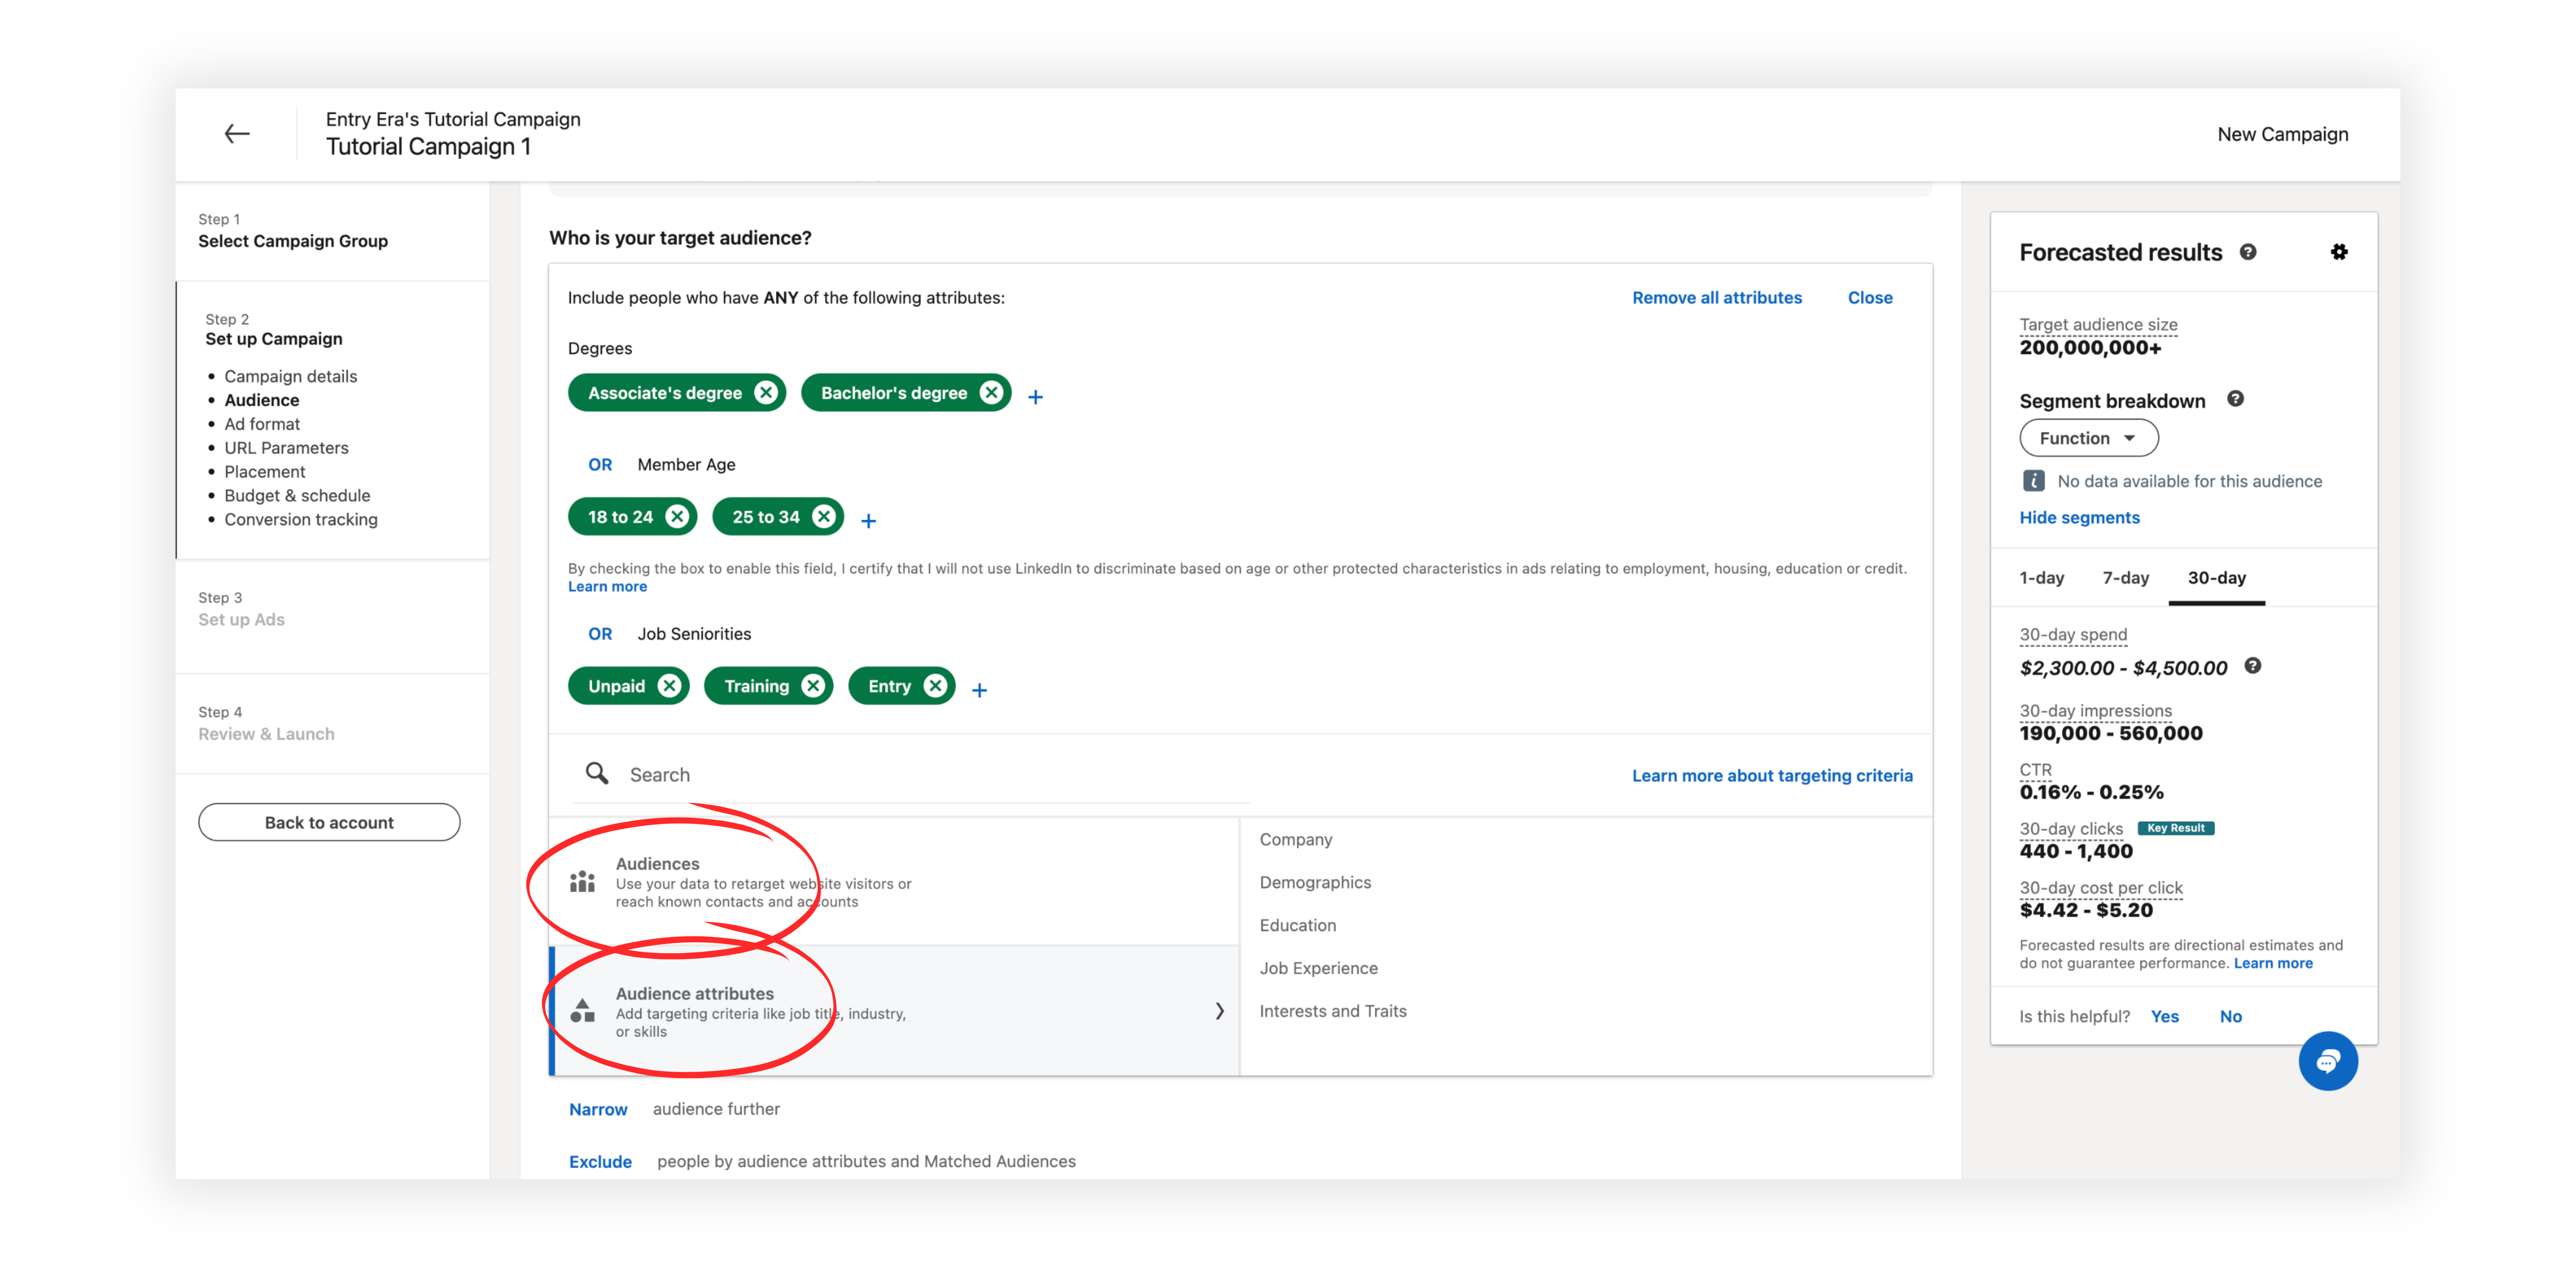Open the Function segment dropdown
Image resolution: width=2576 pixels, height=1268 pixels.
[2089, 438]
